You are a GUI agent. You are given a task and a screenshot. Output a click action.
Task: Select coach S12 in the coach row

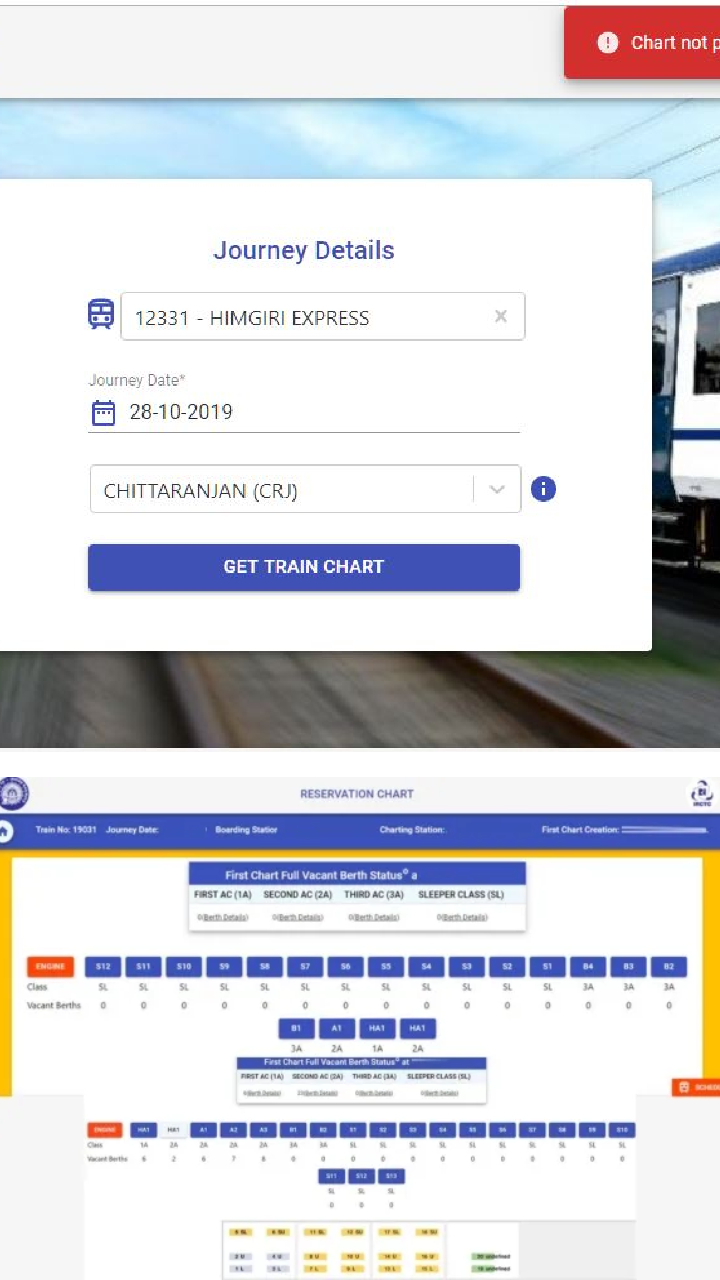click(x=103, y=967)
